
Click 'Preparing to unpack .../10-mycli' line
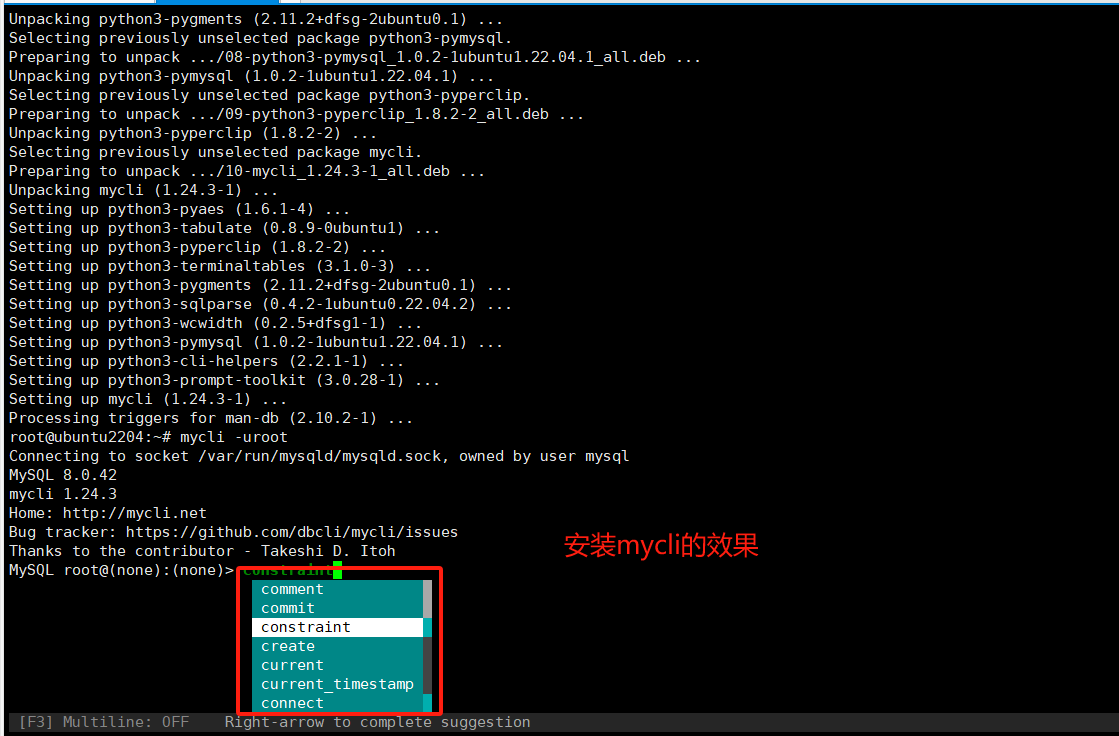tap(247, 171)
